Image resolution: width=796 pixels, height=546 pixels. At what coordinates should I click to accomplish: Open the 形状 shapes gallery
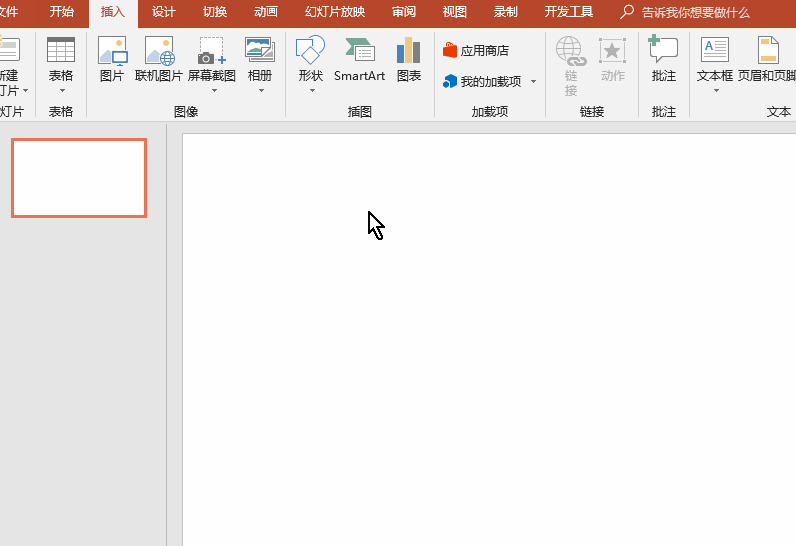pyautogui.click(x=310, y=50)
